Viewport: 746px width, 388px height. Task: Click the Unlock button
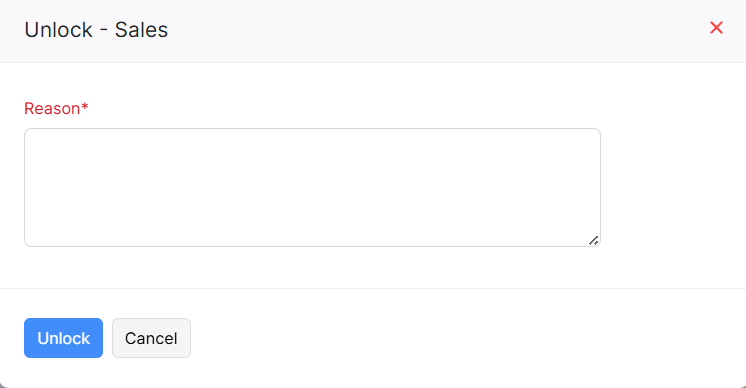click(63, 338)
